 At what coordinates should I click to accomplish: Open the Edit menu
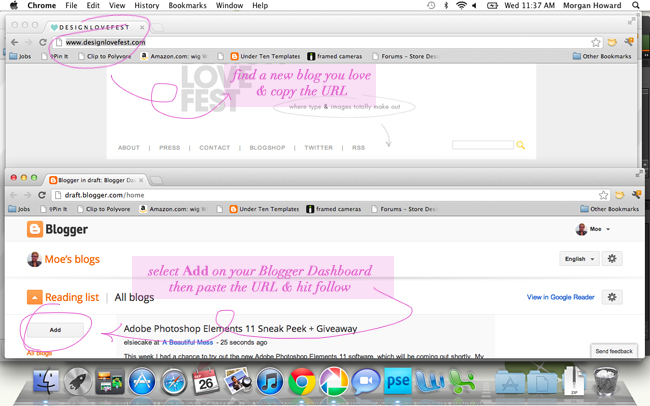click(93, 5)
